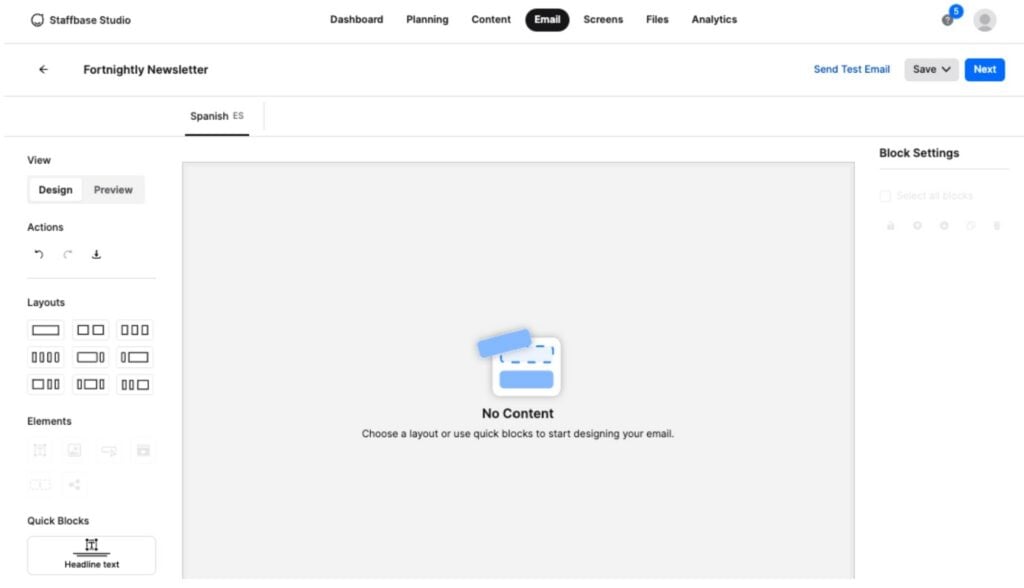This screenshot has height=588, width=1024.
Task: Add the Headline text quick block
Action: (x=91, y=555)
